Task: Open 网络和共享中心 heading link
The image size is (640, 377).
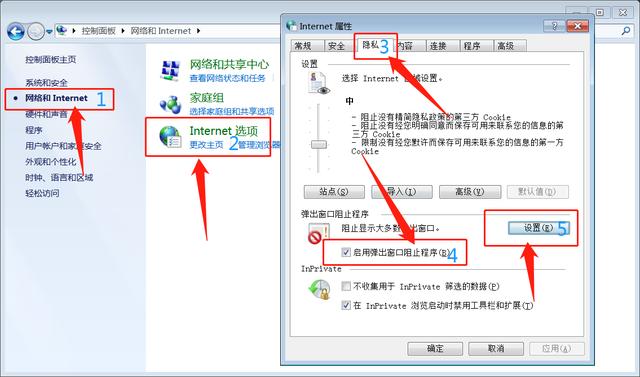Action: (x=229, y=64)
